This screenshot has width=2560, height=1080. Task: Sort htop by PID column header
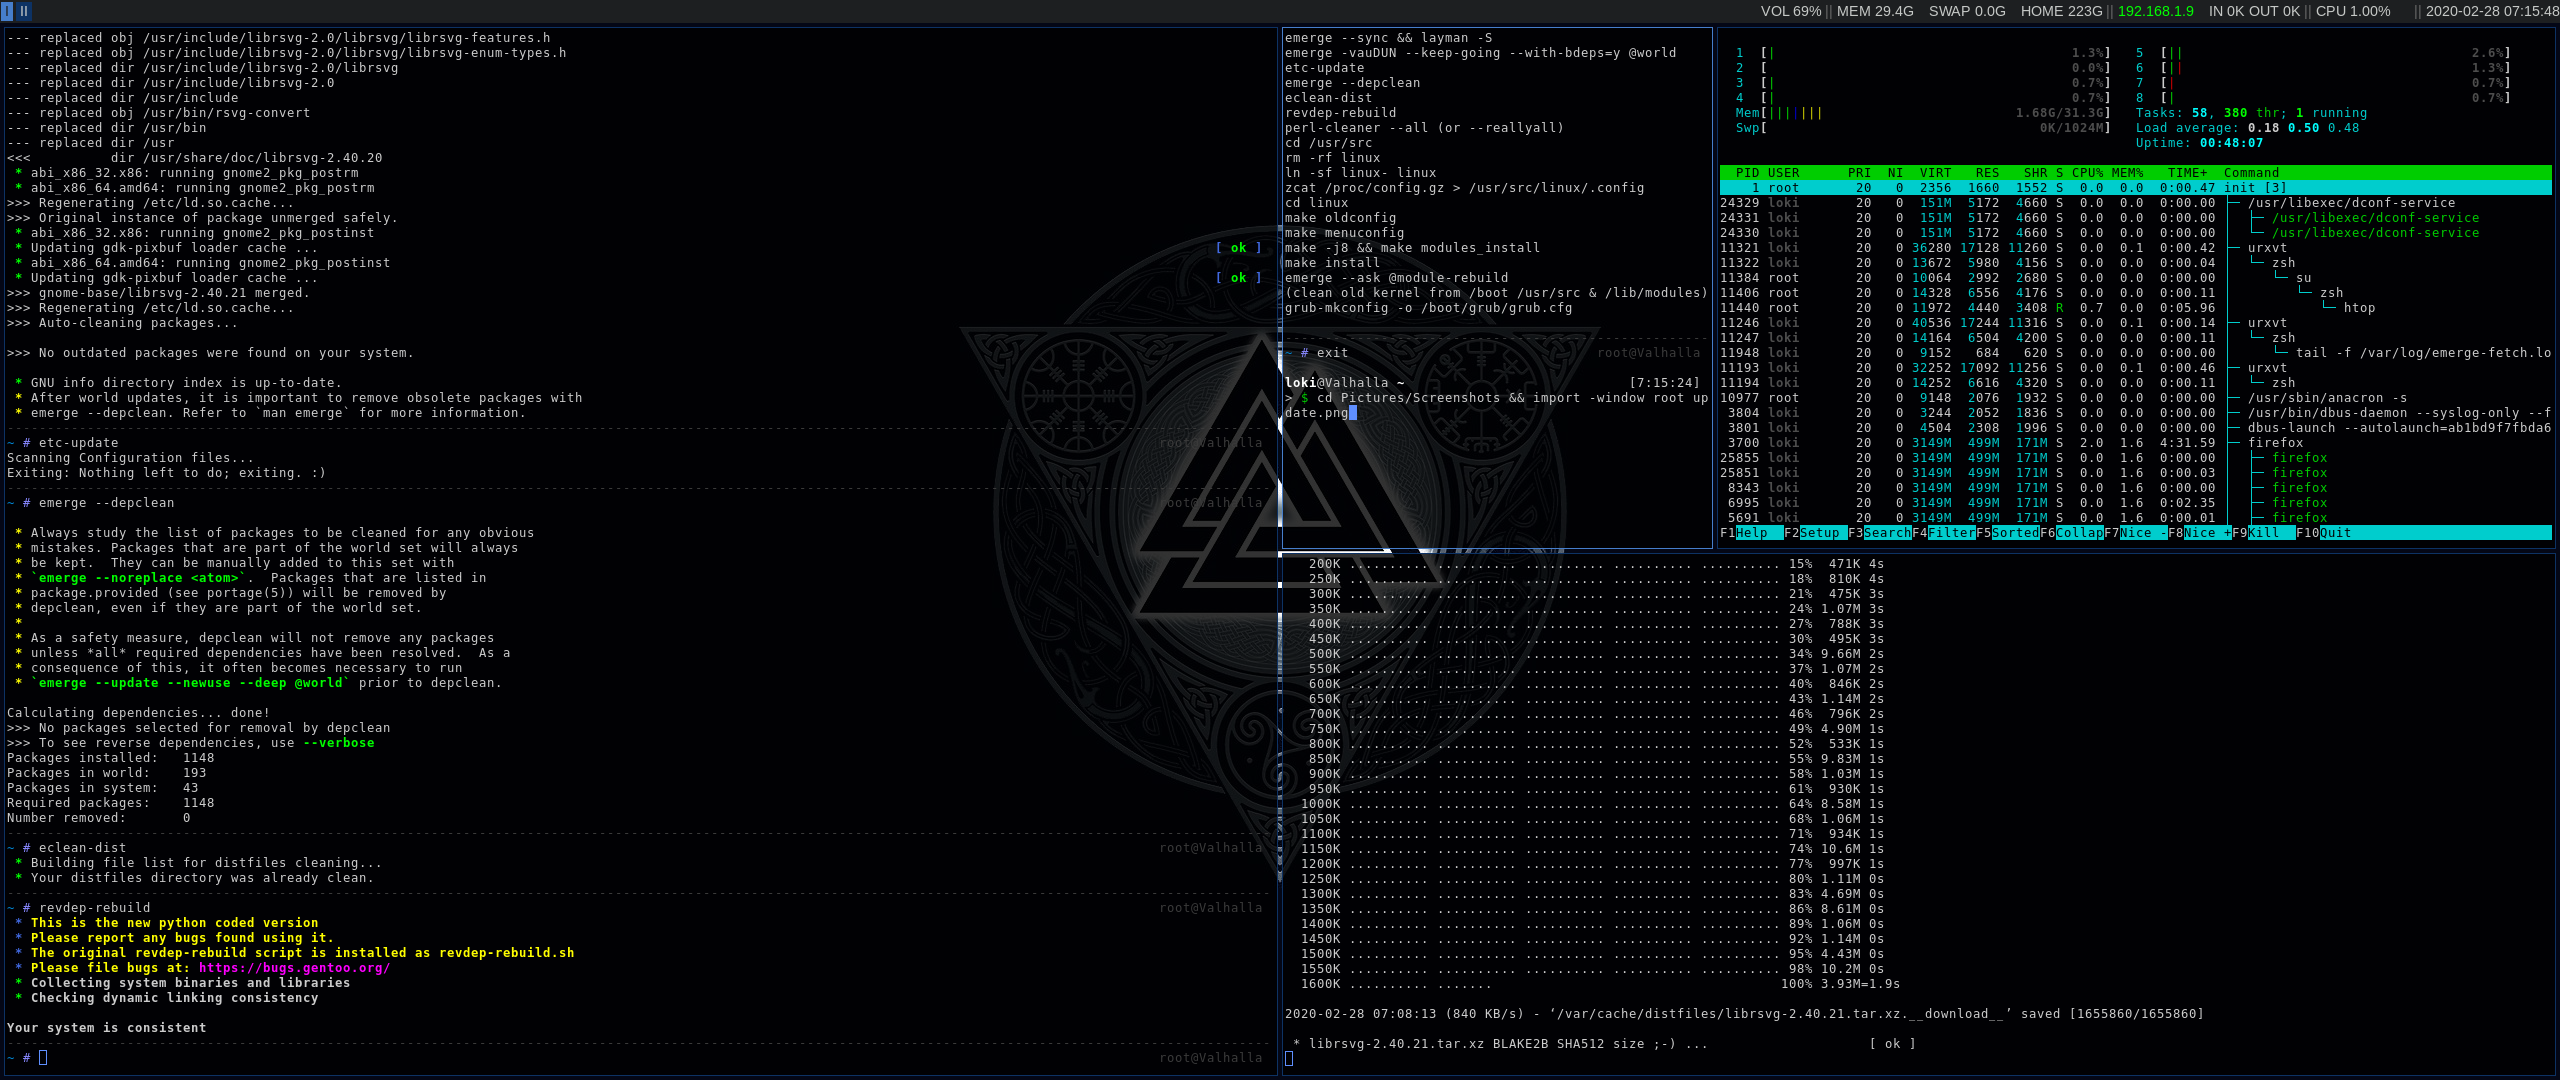click(1747, 173)
